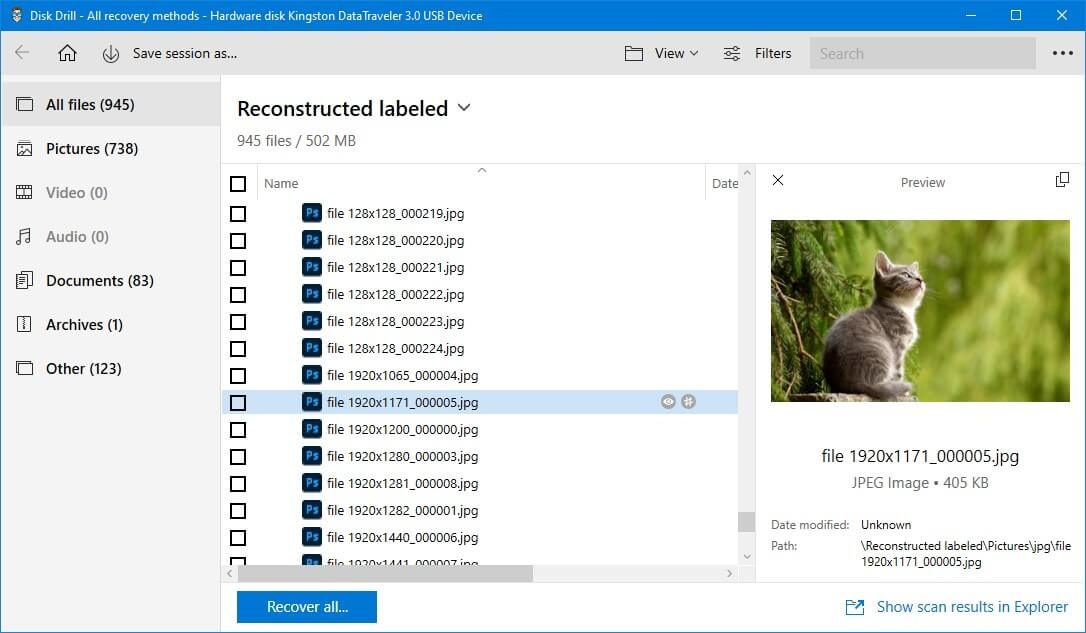This screenshot has width=1086, height=633.
Task: Click the hash icon on highlighted file row
Action: pos(688,402)
